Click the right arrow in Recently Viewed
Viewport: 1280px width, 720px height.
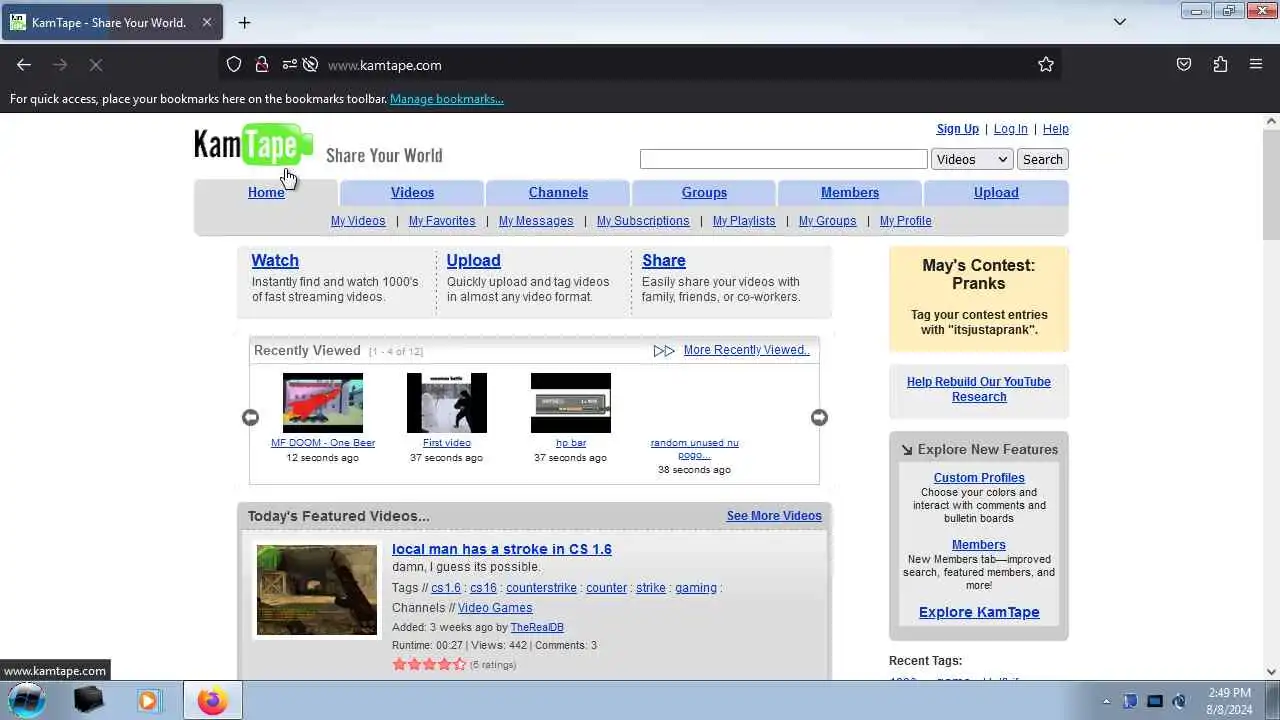819,417
